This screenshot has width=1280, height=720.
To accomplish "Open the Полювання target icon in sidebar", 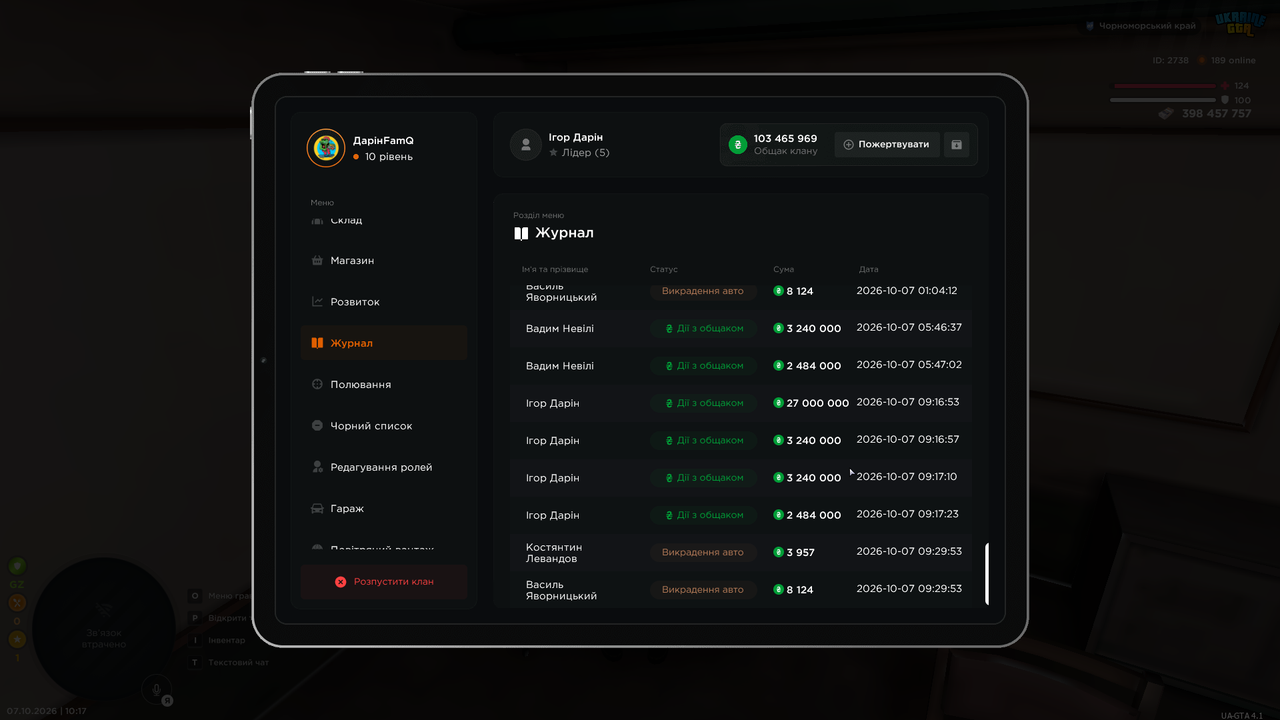I will tap(317, 384).
